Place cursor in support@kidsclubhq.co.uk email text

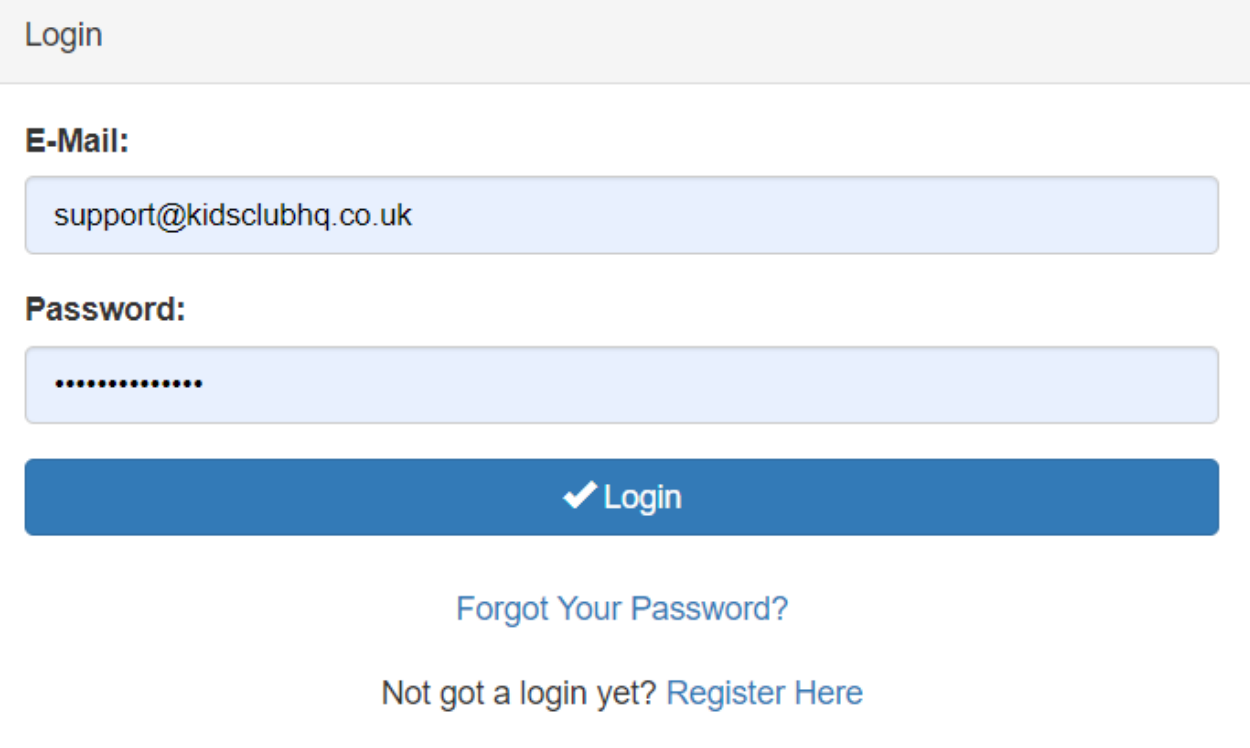(233, 215)
